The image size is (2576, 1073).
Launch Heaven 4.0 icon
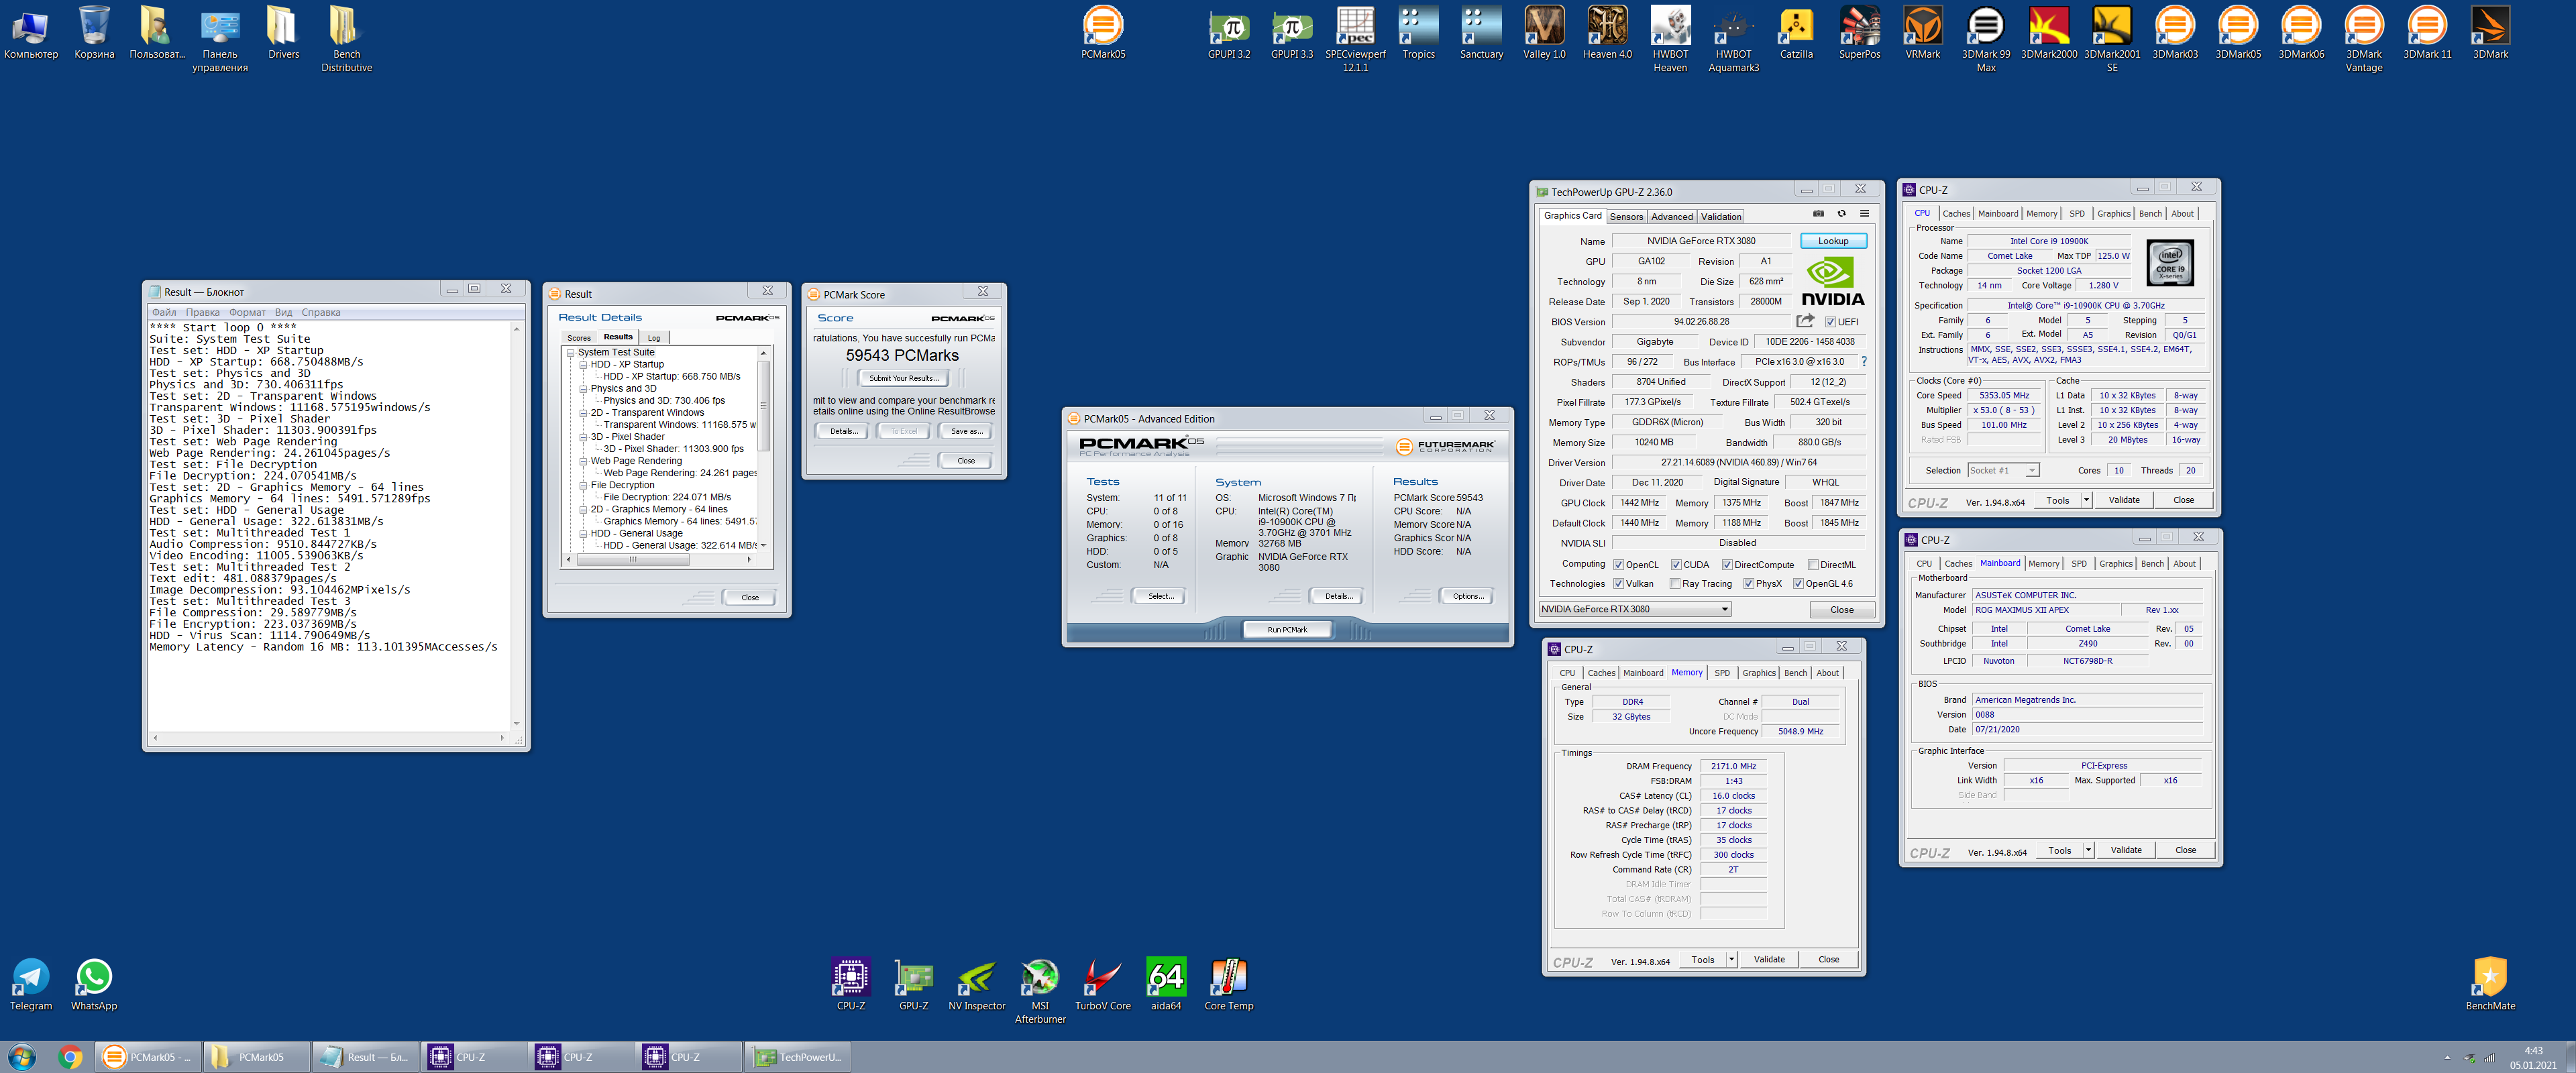click(x=1607, y=33)
